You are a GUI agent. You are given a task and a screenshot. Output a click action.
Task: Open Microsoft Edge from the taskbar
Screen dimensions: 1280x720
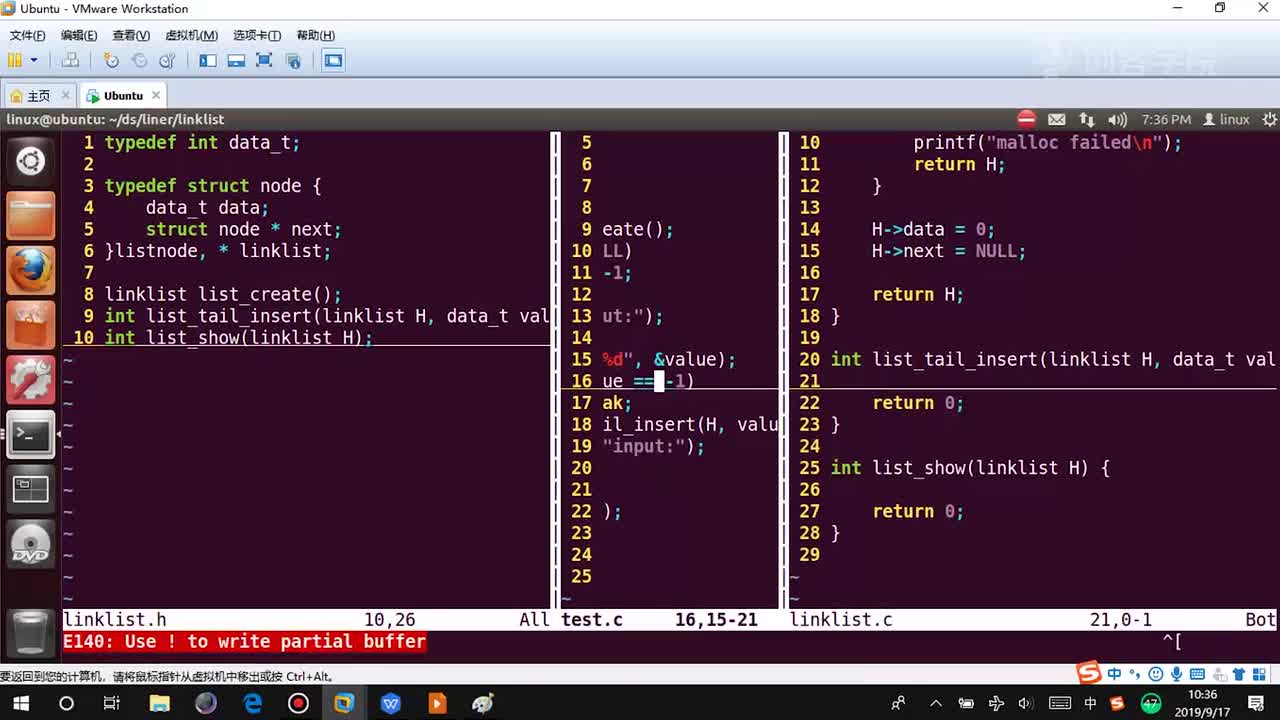click(252, 703)
